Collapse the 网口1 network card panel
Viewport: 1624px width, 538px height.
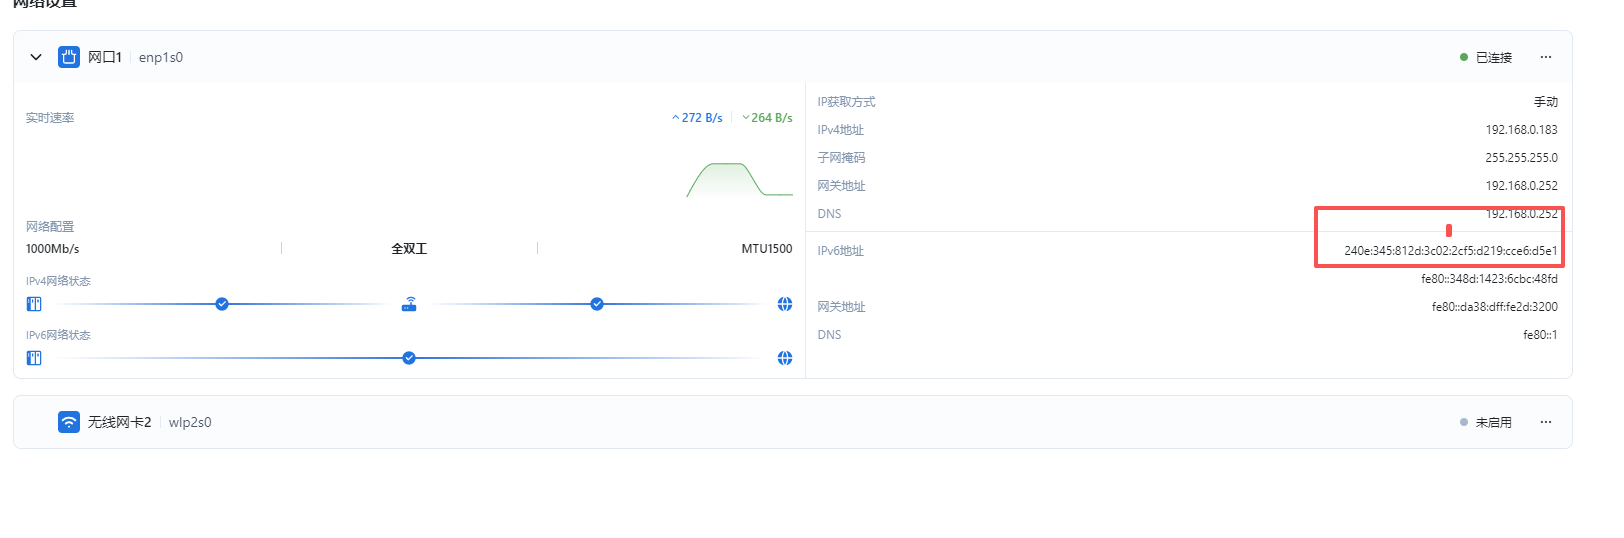coord(36,57)
